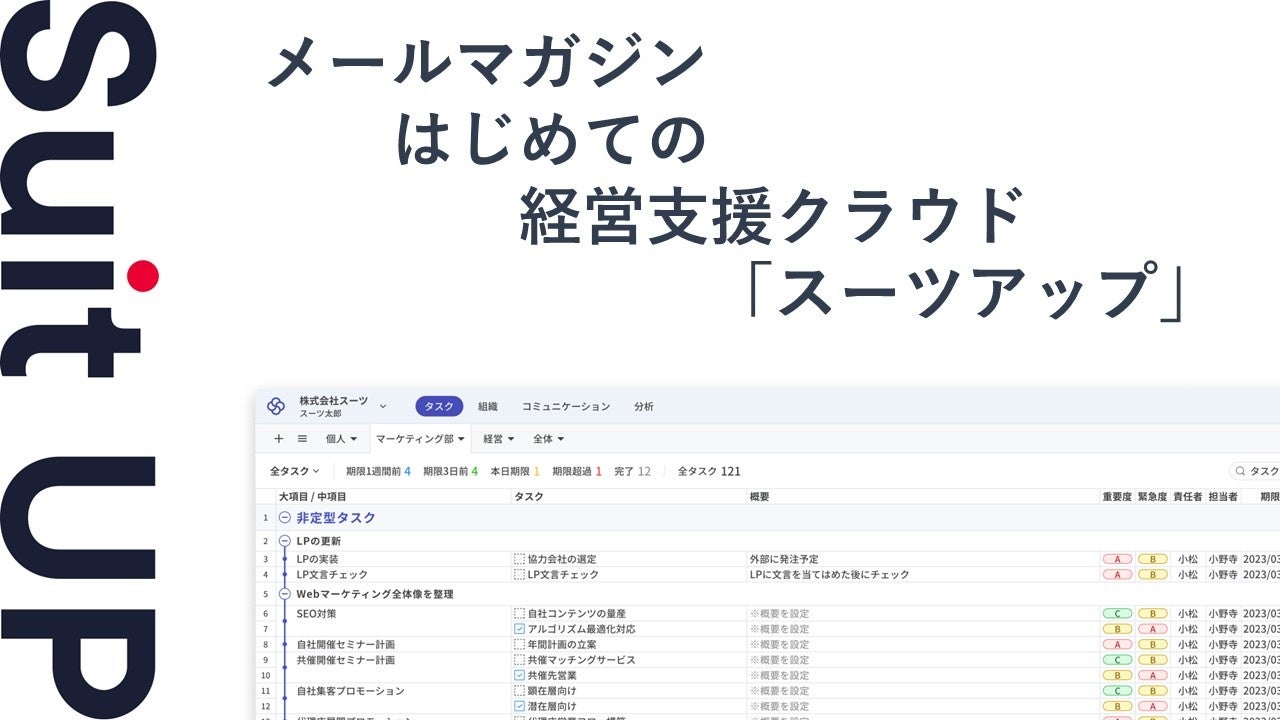
Task: Click ※概要を設定 for 年間計画の立案
Action: point(779,645)
